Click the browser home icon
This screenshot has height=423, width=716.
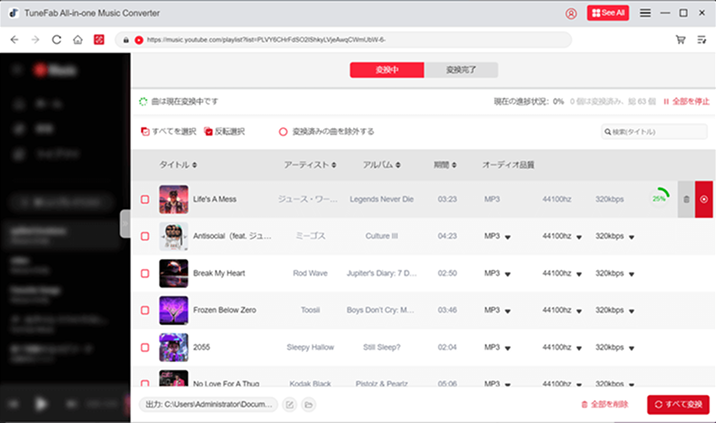pyautogui.click(x=78, y=40)
